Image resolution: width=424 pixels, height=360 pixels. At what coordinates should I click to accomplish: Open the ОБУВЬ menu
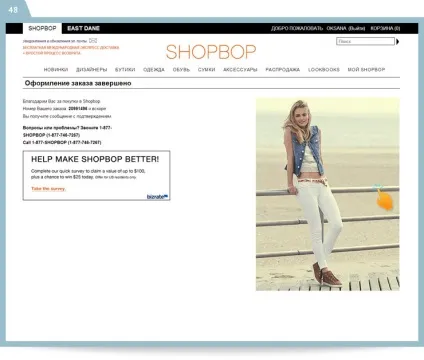(x=181, y=70)
